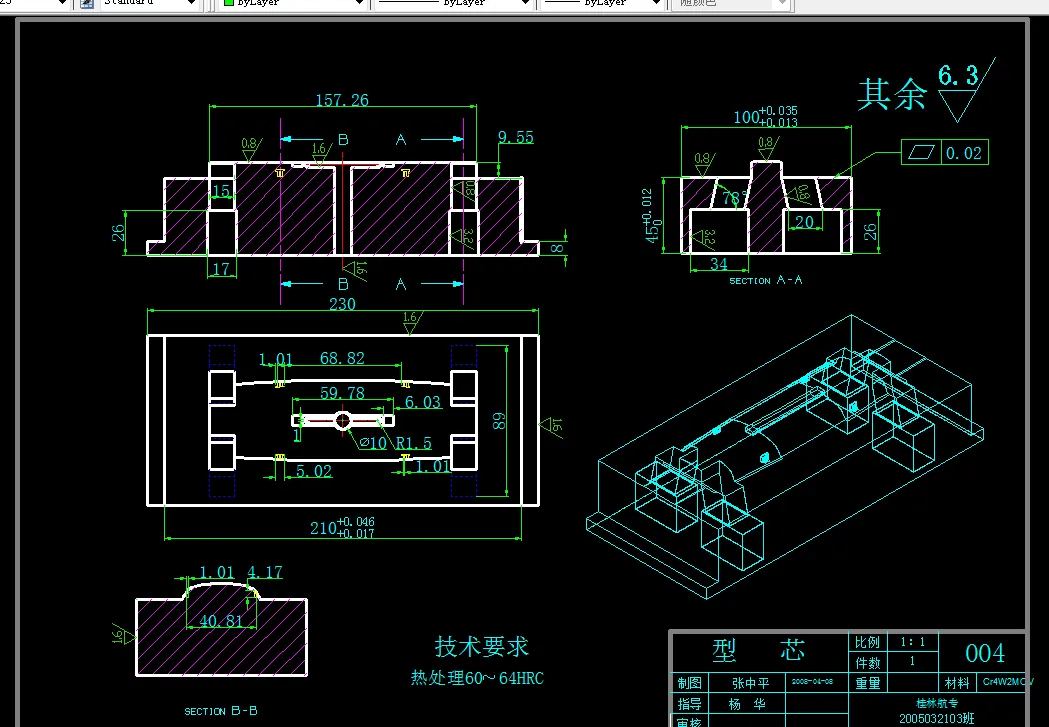Select the 004 drawing number
This screenshot has width=1049, height=727.
(x=985, y=653)
